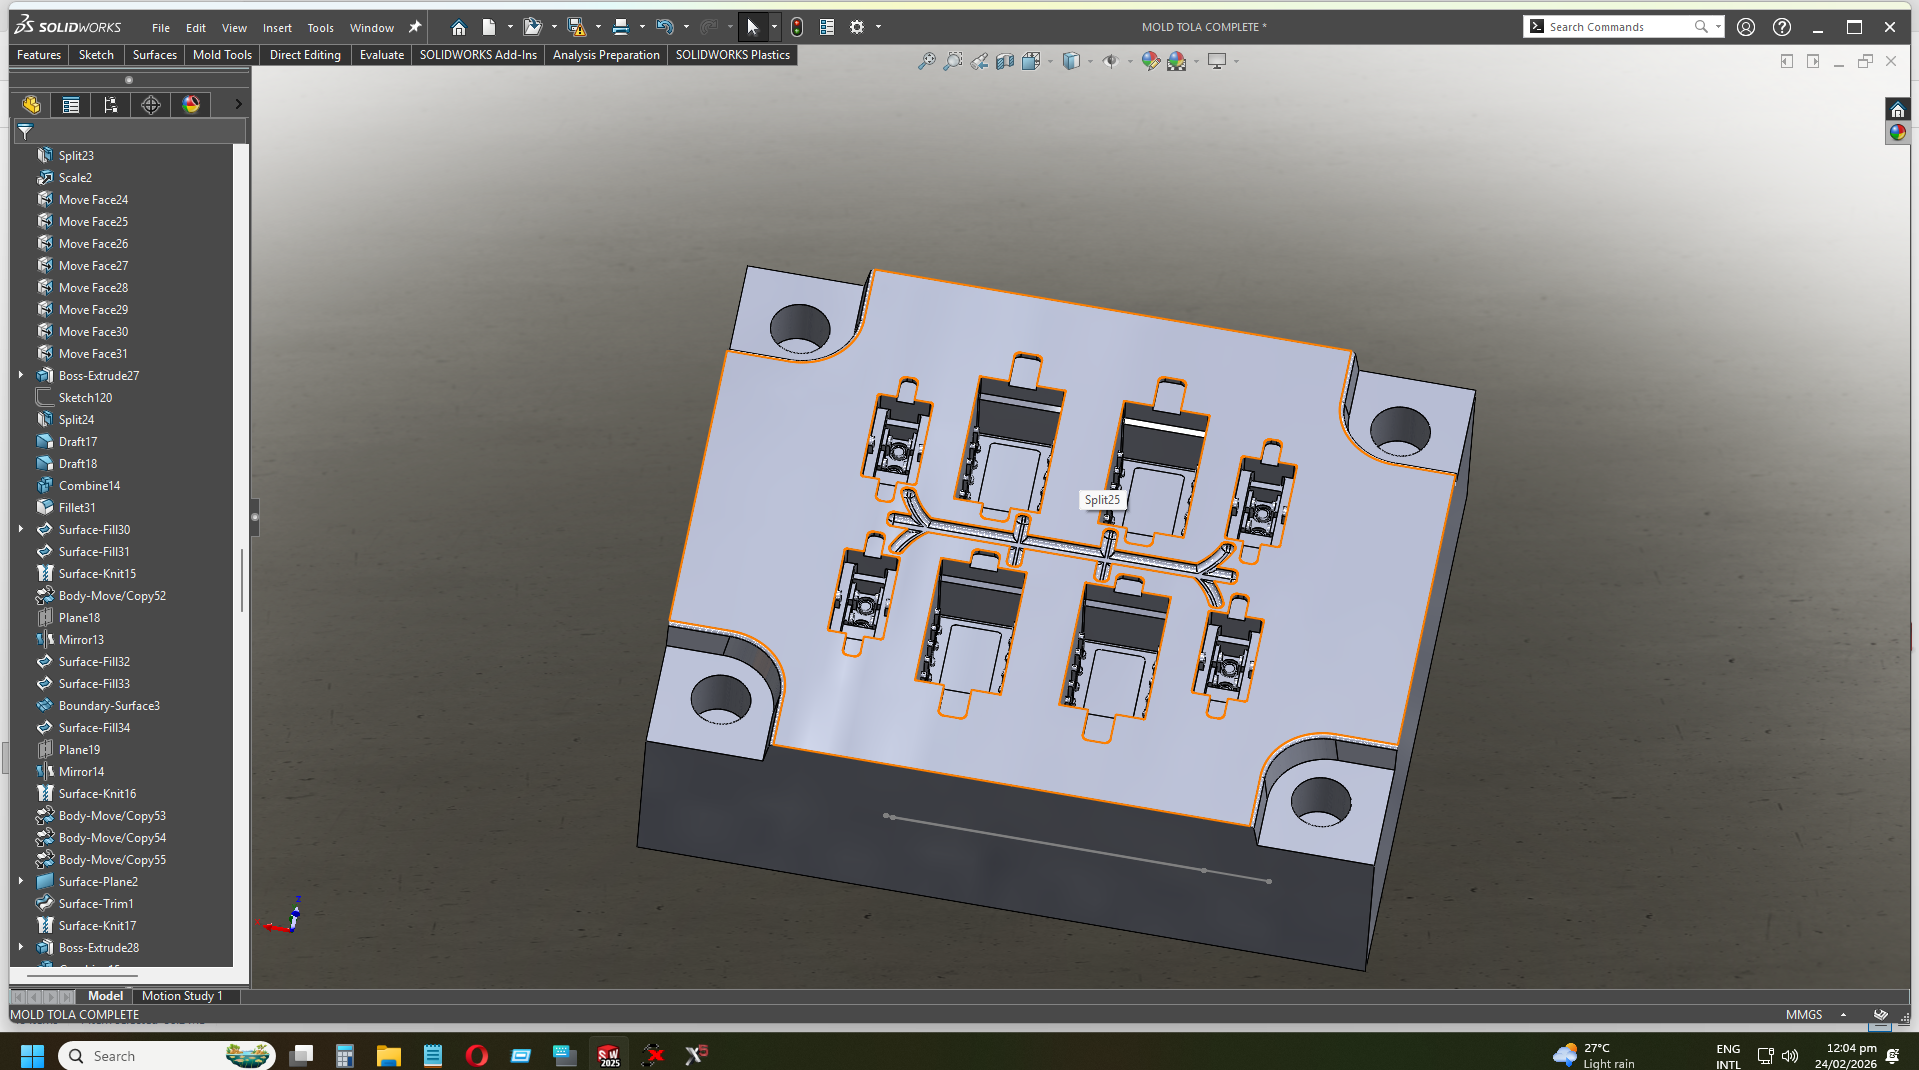The width and height of the screenshot is (1919, 1070).
Task: Pin the SOLIDWORKS menu bar
Action: click(415, 27)
